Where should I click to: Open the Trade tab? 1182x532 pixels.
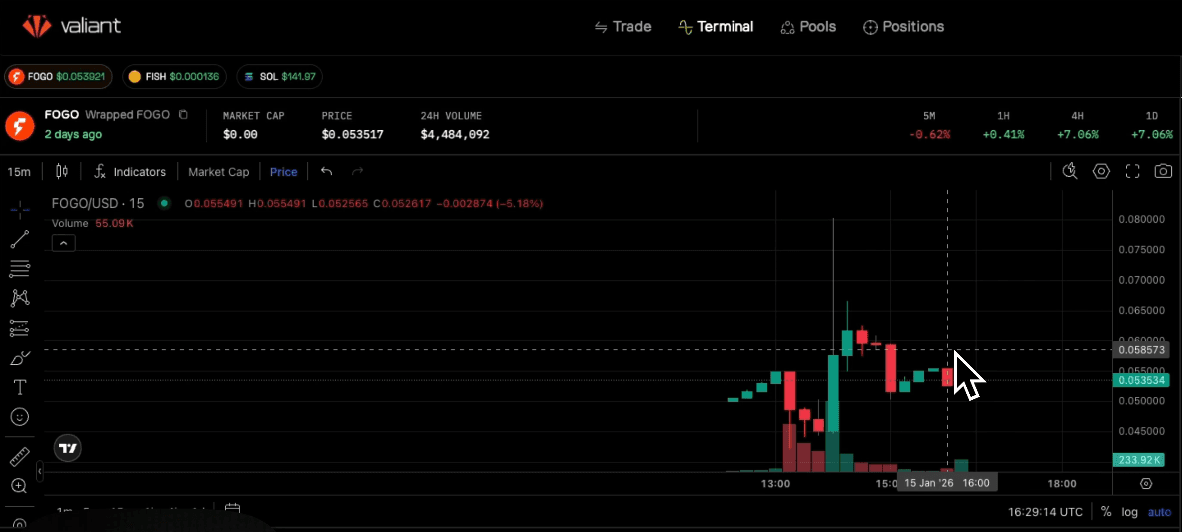pyautogui.click(x=623, y=26)
